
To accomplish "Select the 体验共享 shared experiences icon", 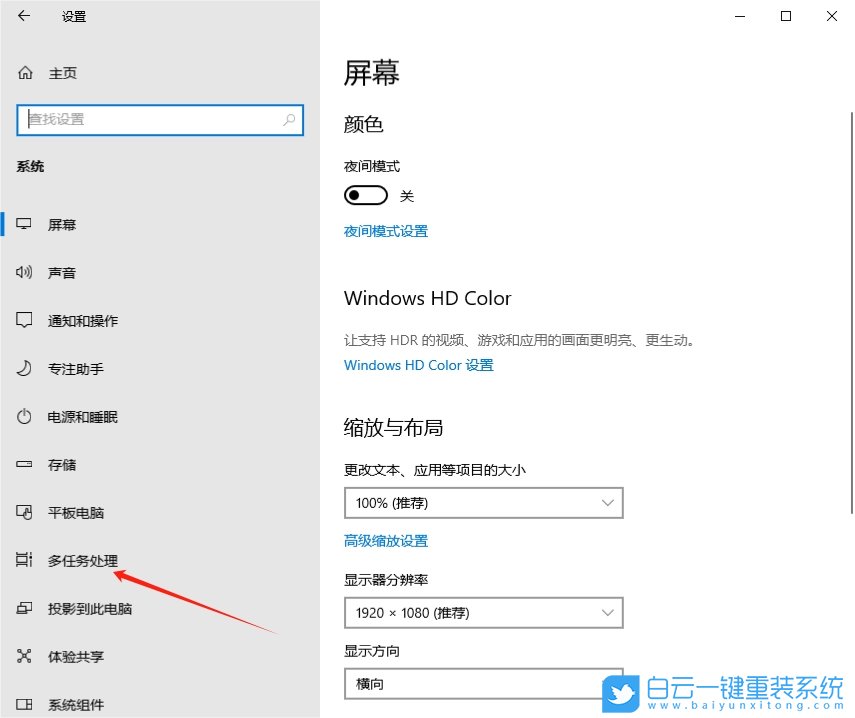I will [x=24, y=656].
